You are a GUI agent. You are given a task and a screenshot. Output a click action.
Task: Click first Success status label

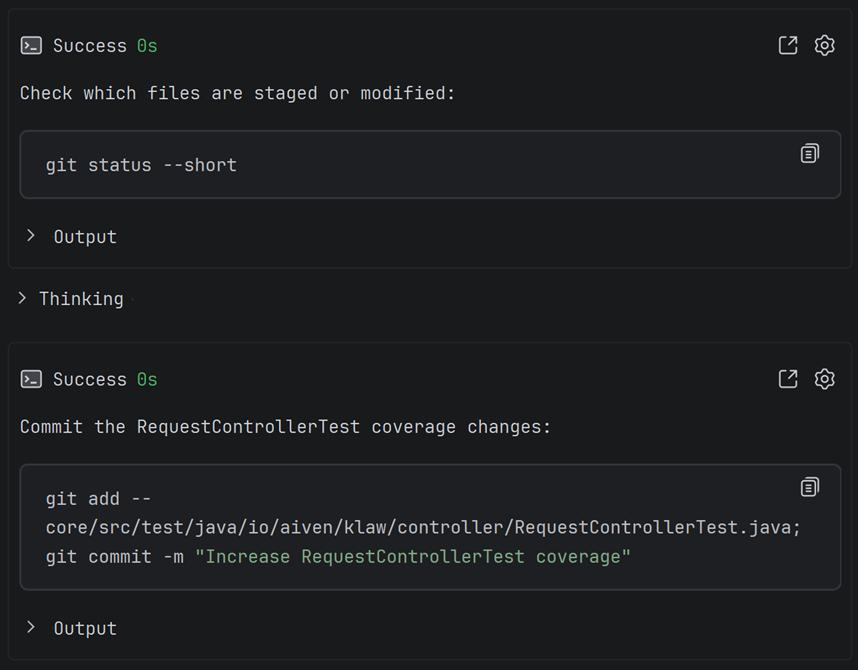(90, 45)
